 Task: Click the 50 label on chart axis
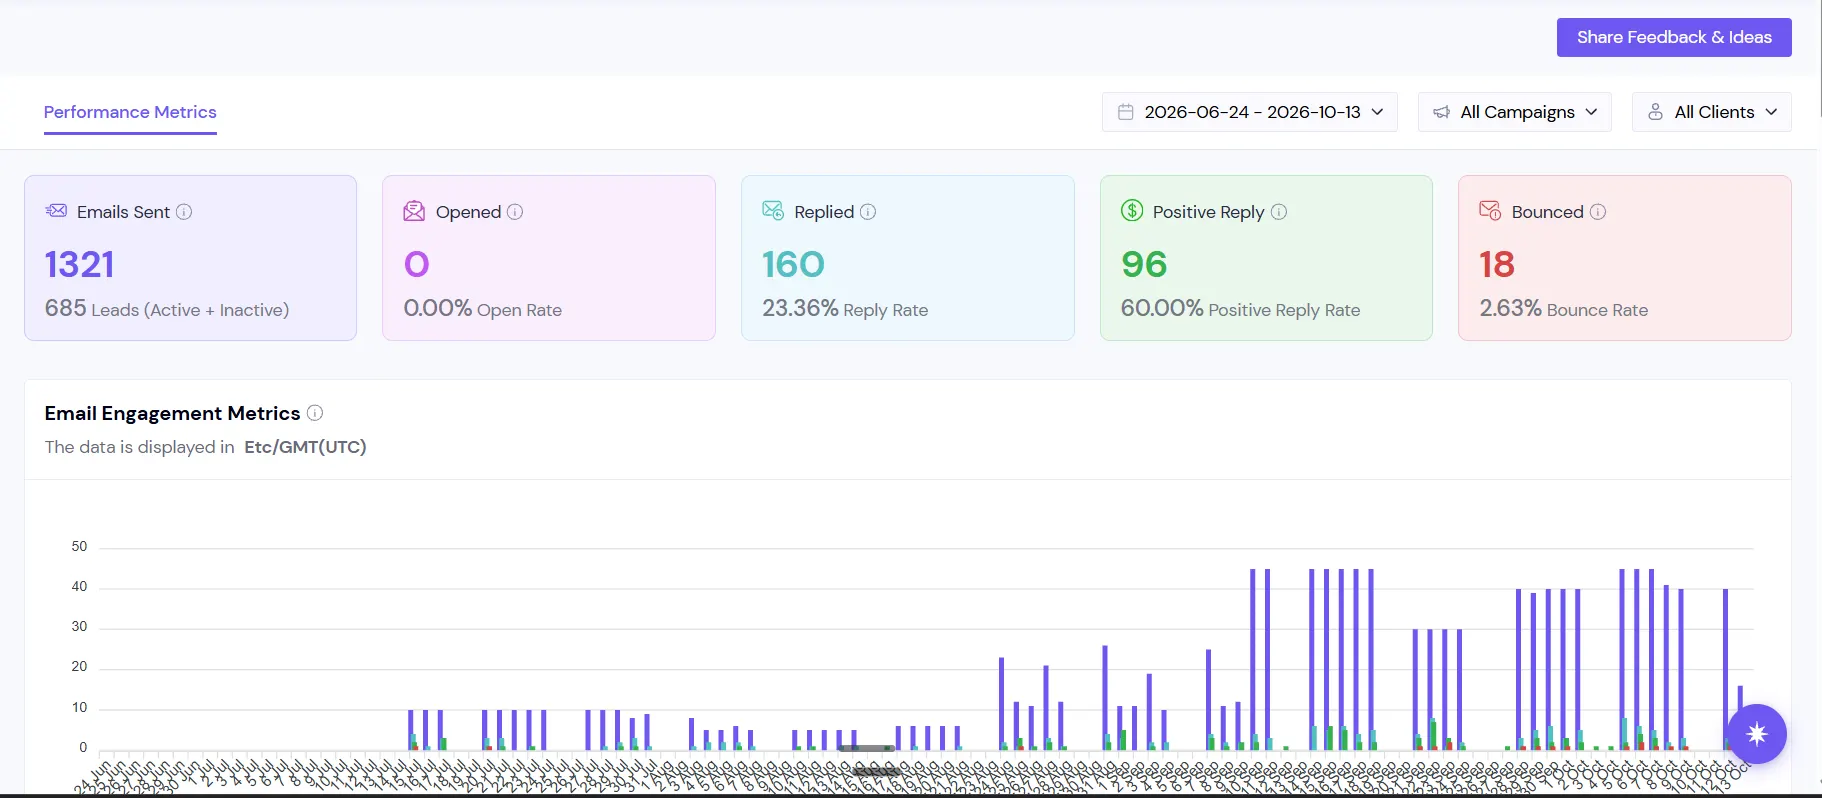79,546
